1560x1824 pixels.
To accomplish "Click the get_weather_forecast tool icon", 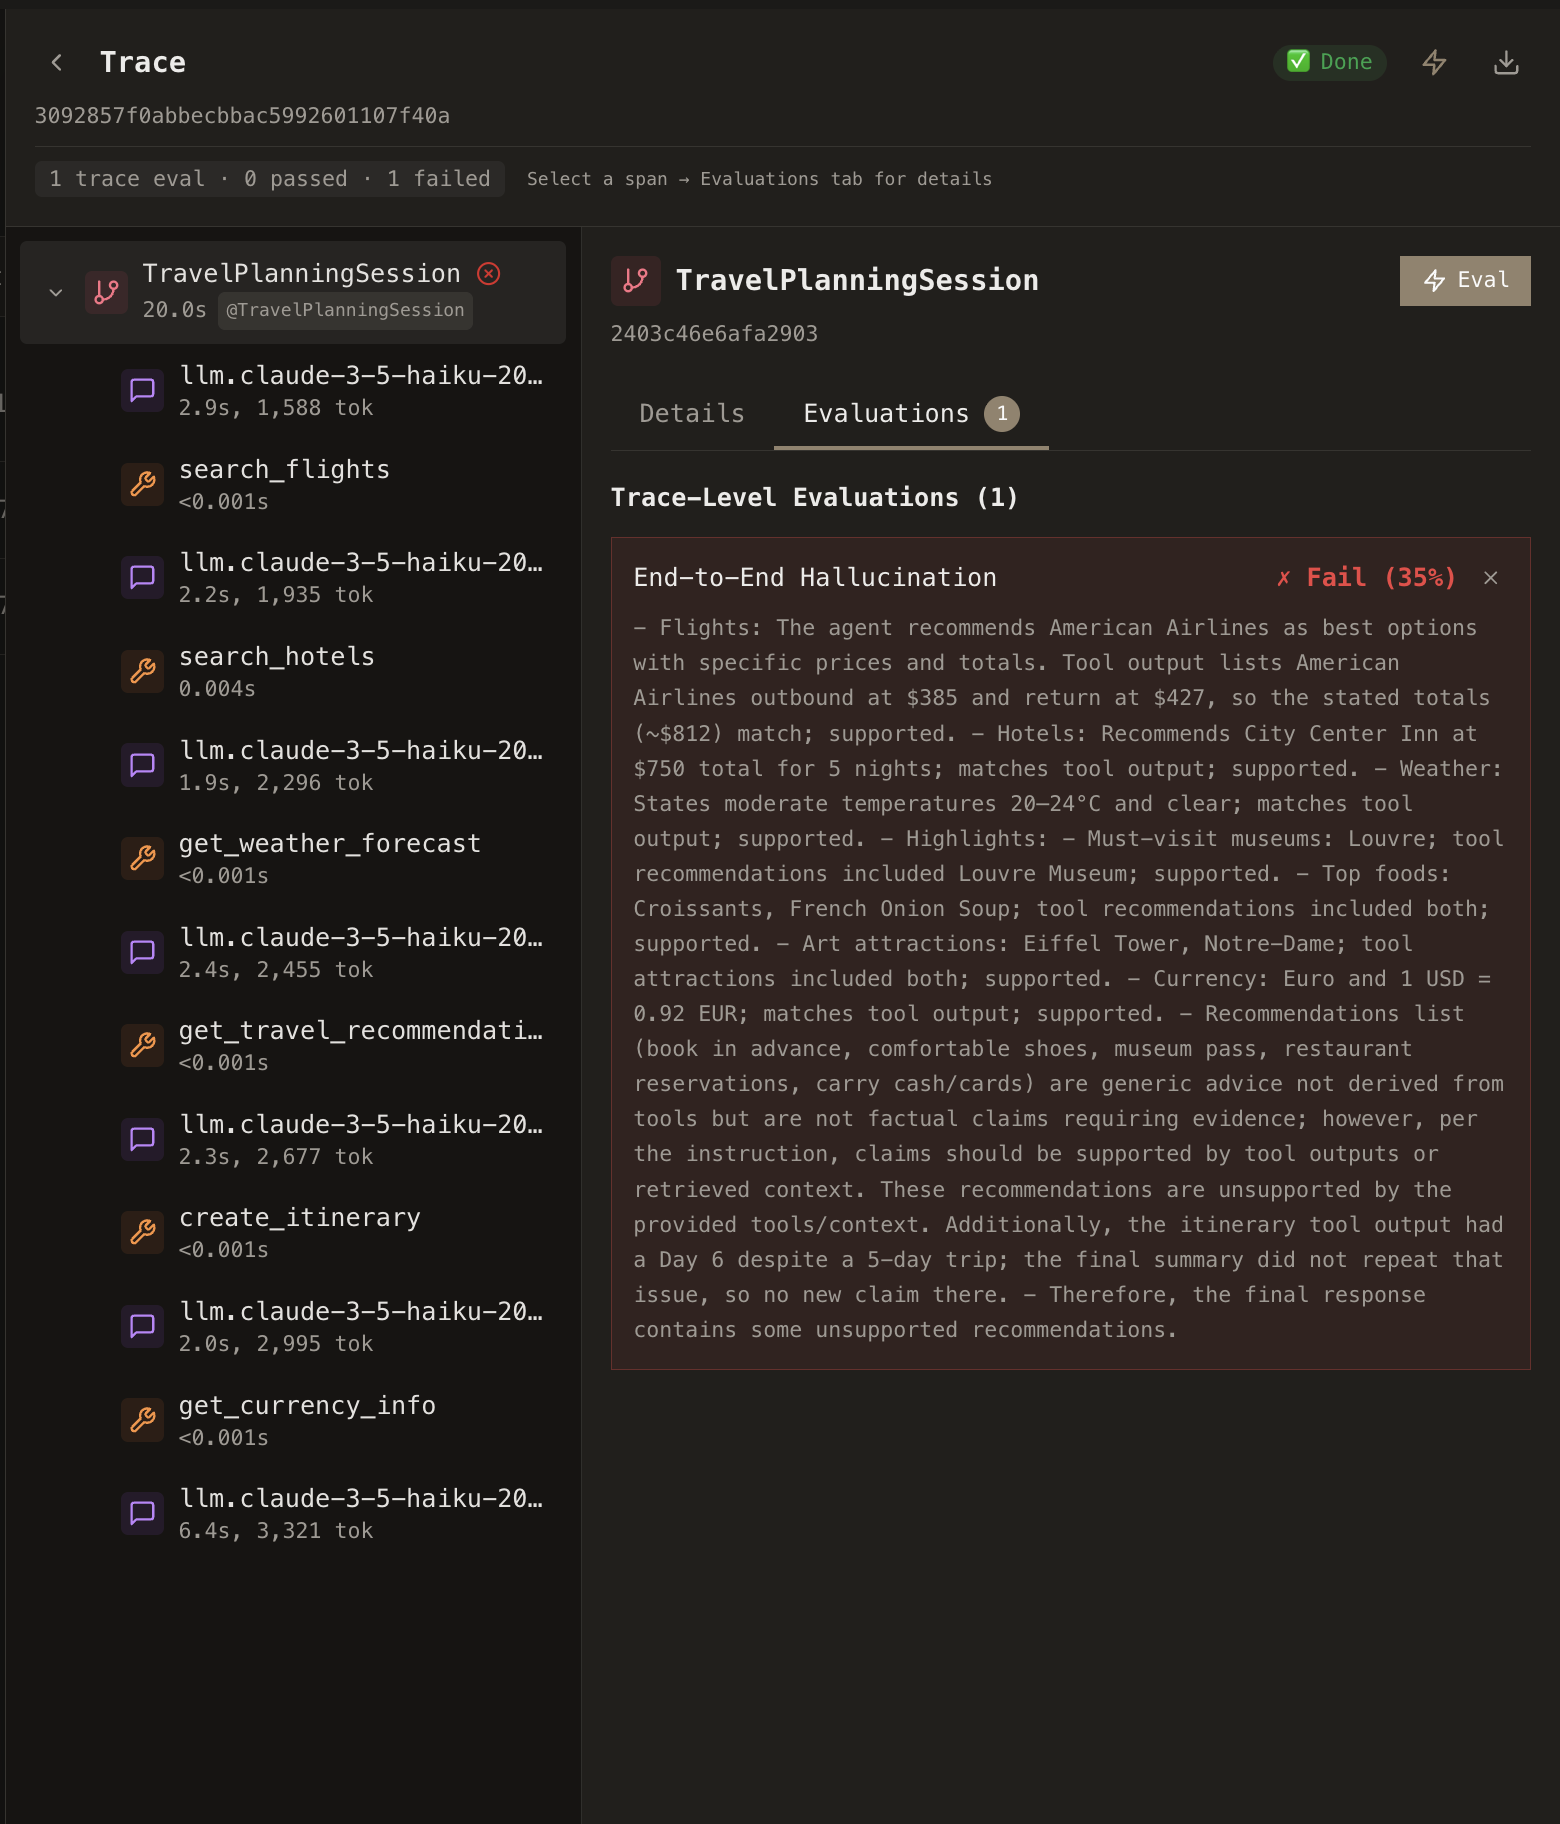I will pyautogui.click(x=143, y=858).
